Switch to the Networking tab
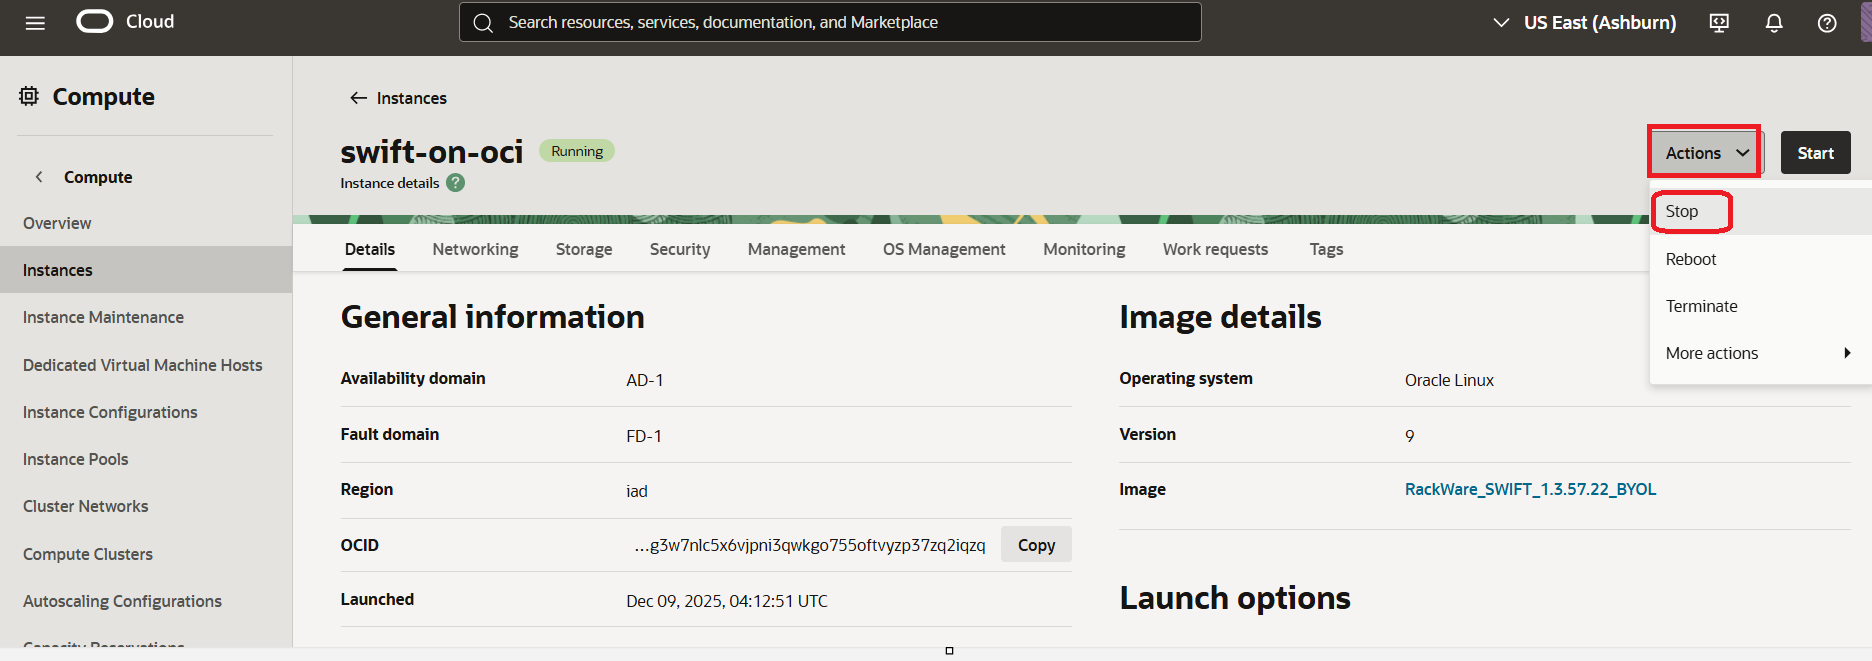Image resolution: width=1872 pixels, height=661 pixels. (475, 249)
